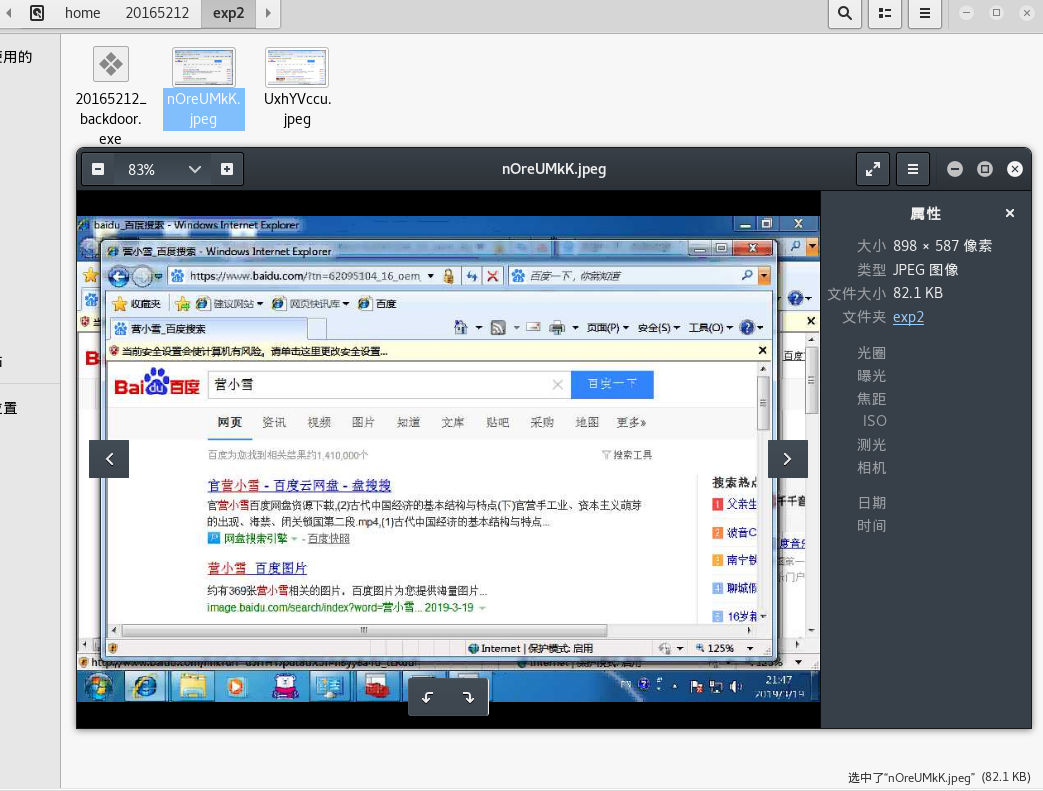Image resolution: width=1043 pixels, height=791 pixels.
Task: Click the Windows Start orb in pictured taskbar
Action: click(98, 687)
